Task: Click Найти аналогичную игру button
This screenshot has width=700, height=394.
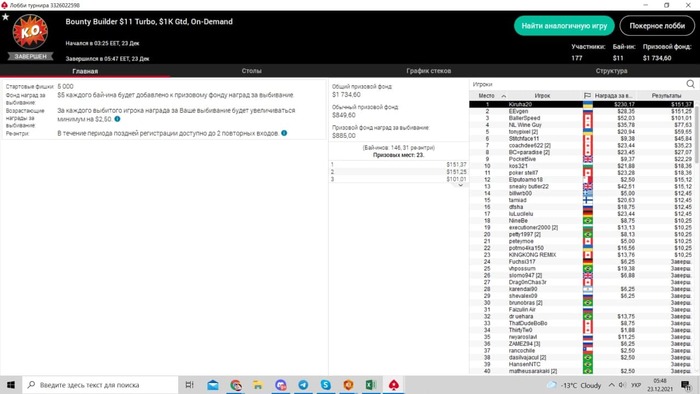Action: (x=564, y=26)
